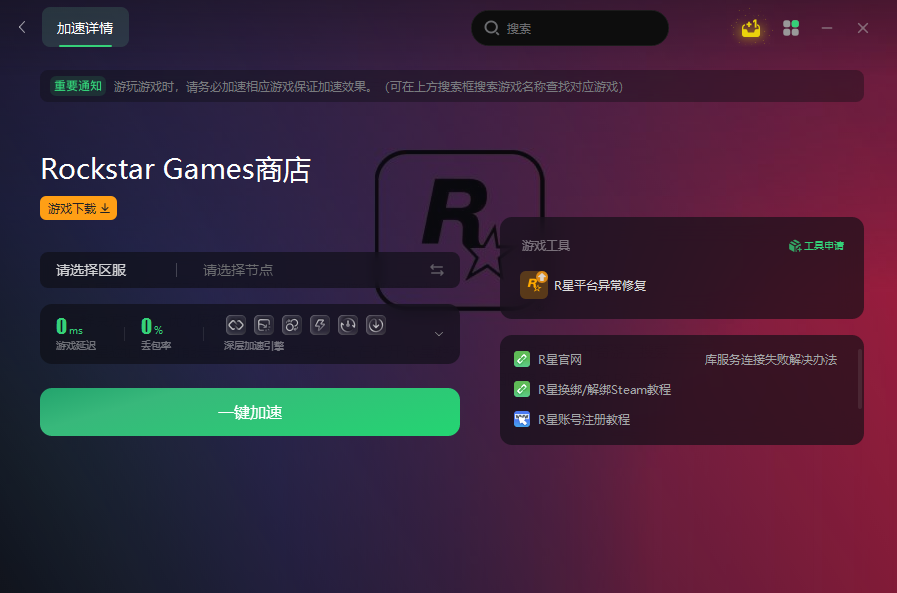The width and height of the screenshot is (897, 593).
Task: Click the two-circles engine icon
Action: pos(292,325)
